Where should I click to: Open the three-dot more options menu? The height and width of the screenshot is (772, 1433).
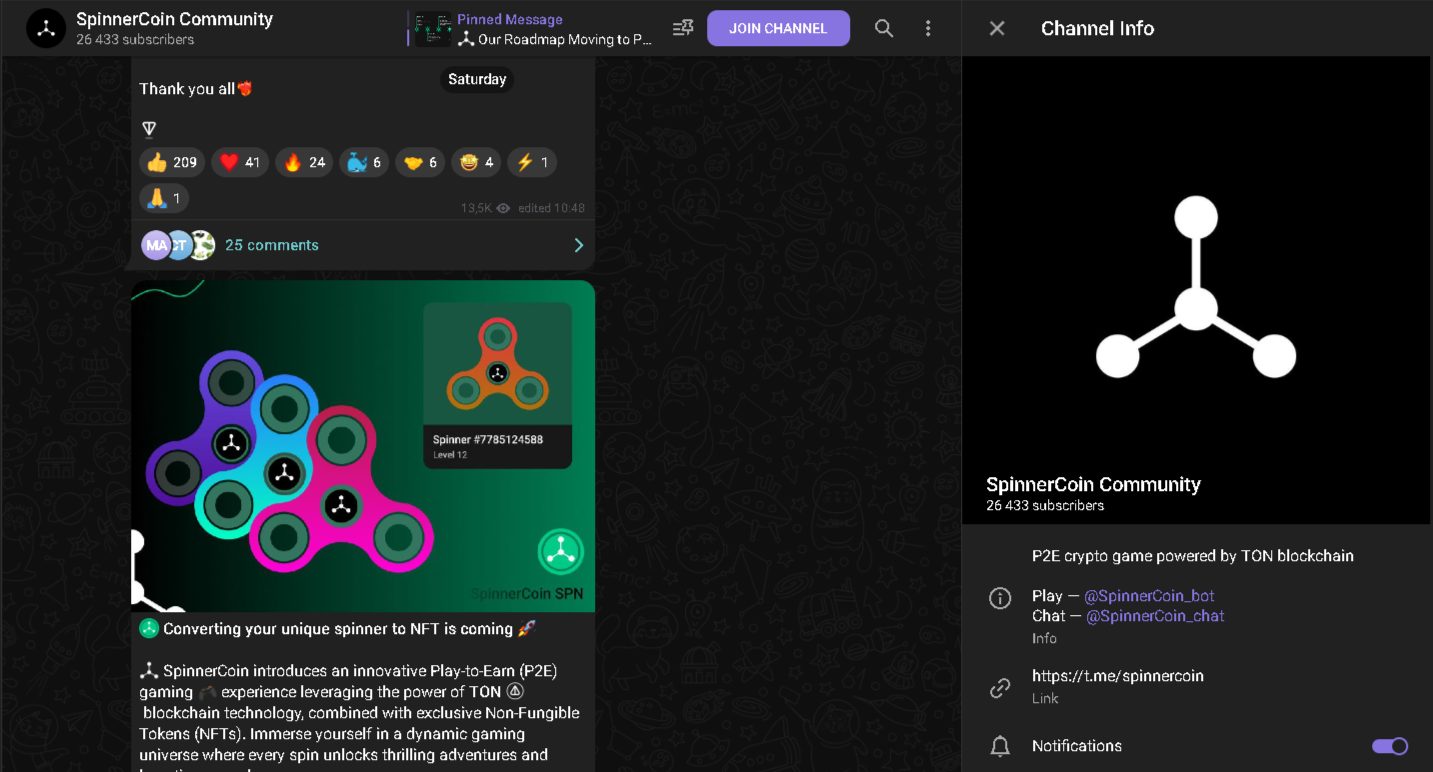(x=928, y=28)
